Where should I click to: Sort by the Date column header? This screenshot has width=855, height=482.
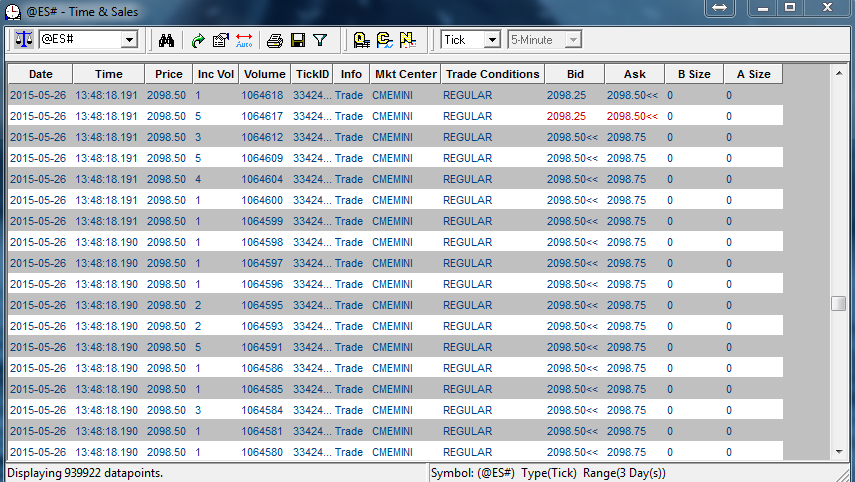pos(40,74)
